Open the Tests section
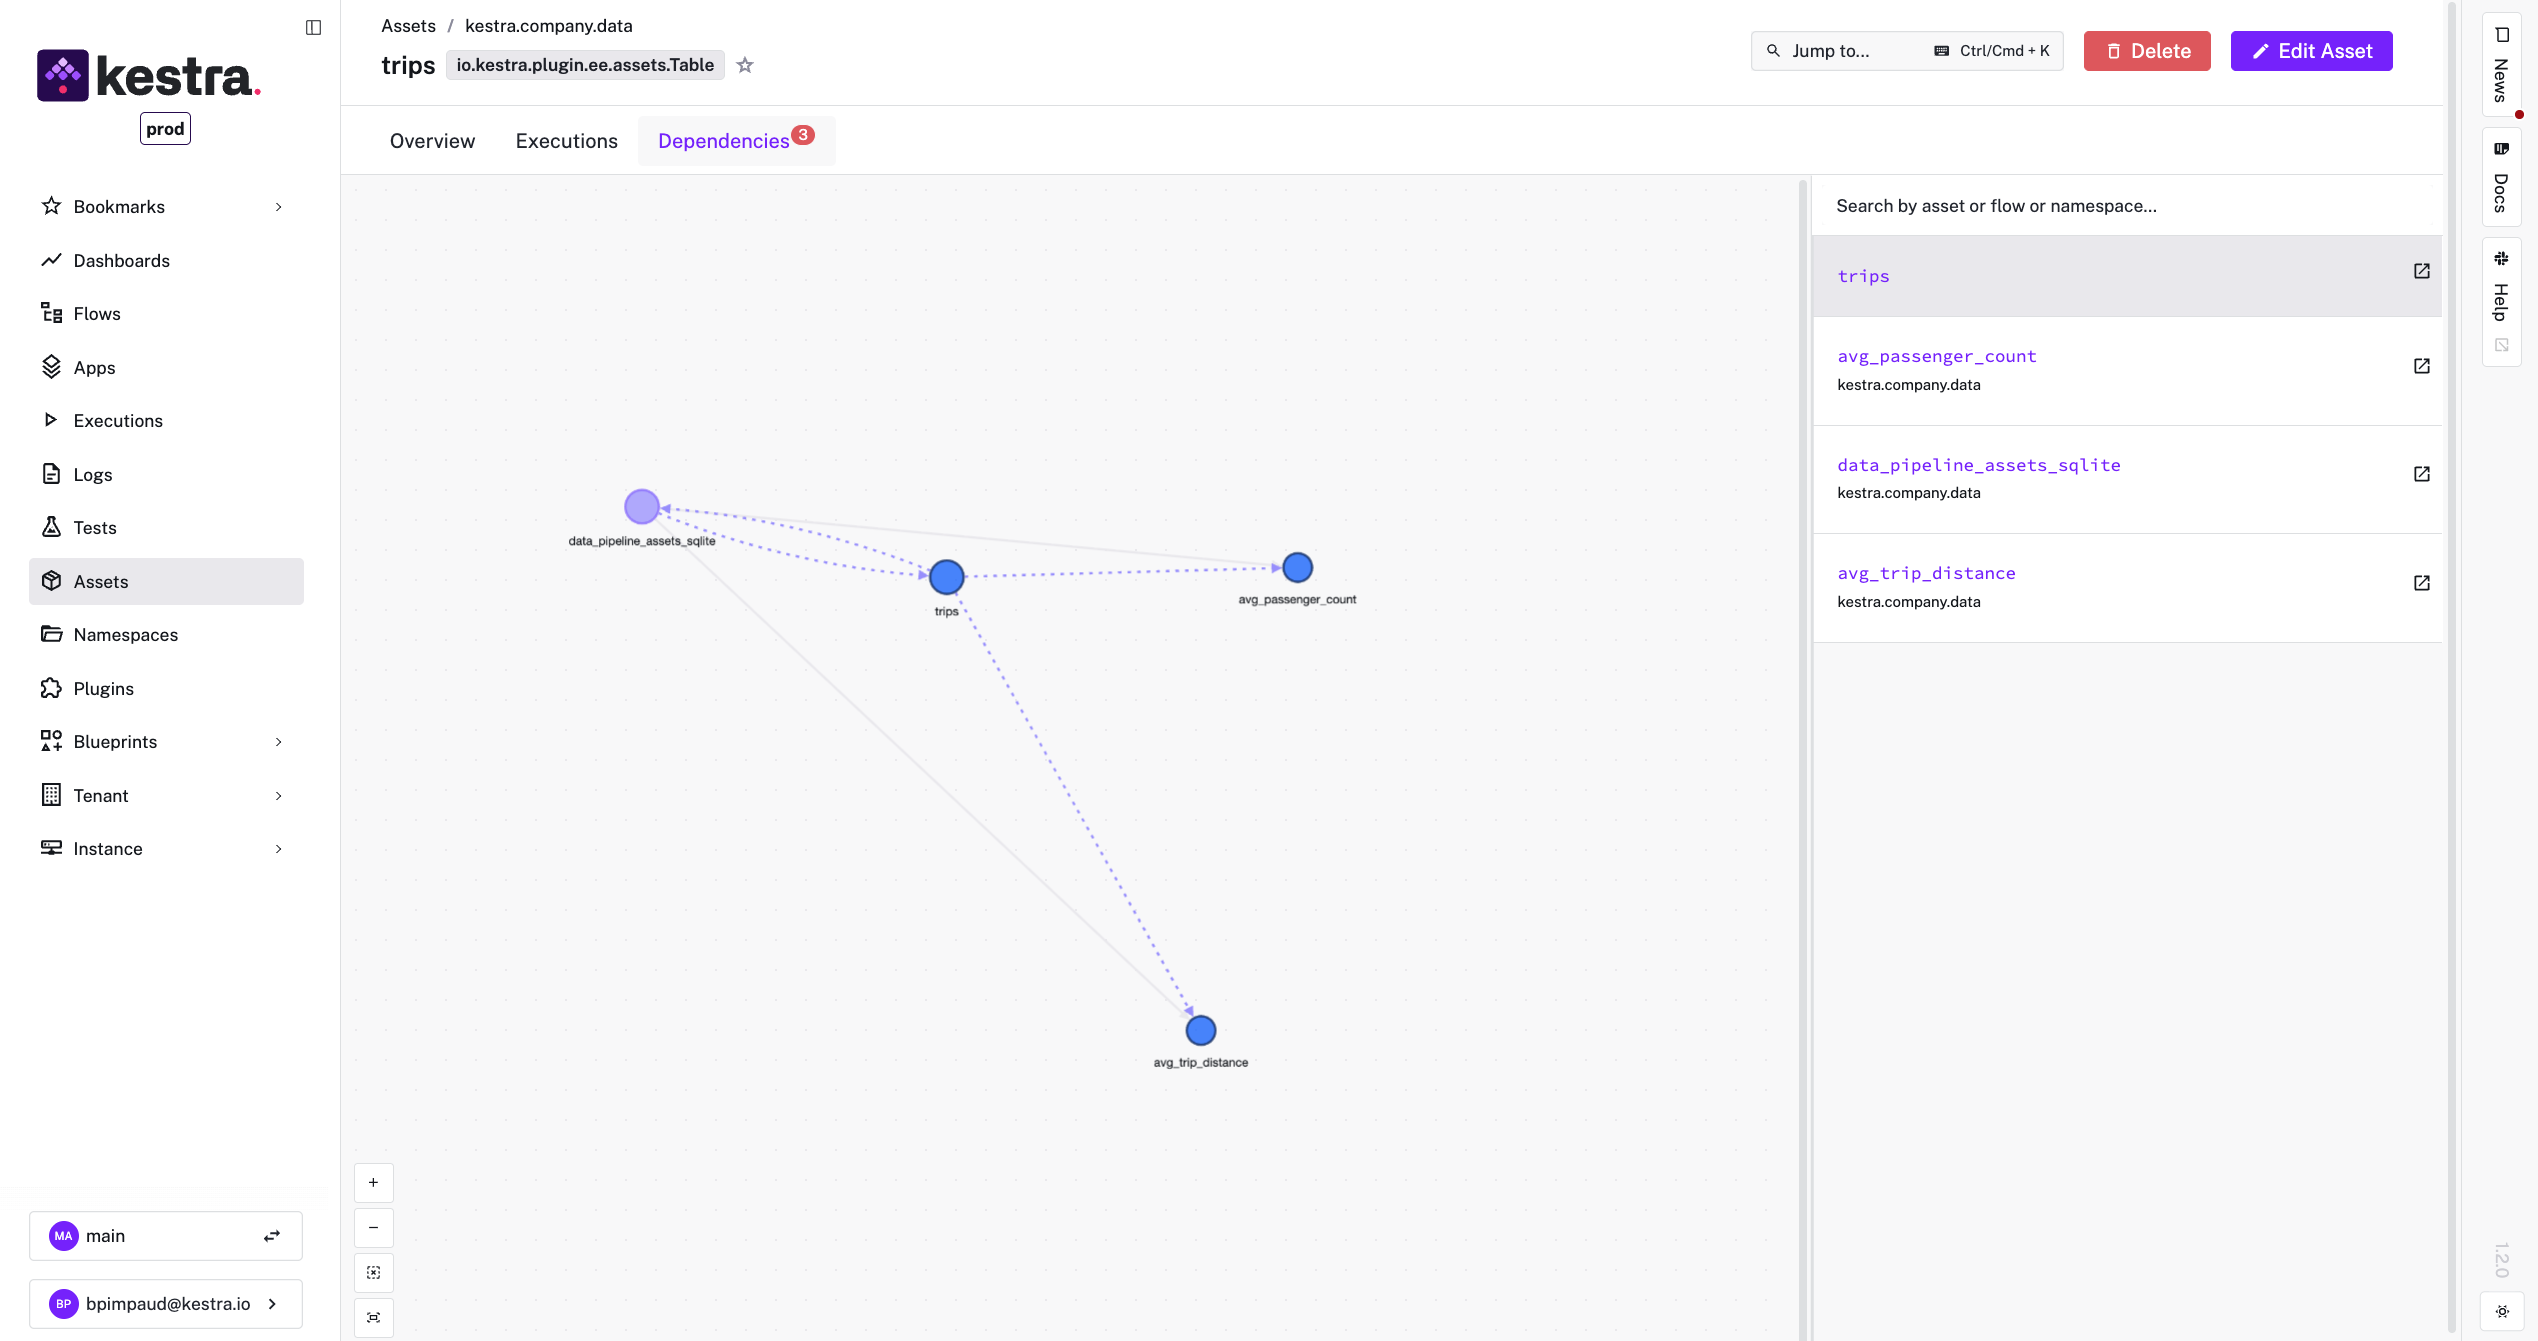Screen dimensions: 2538x1341 (x=94, y=527)
